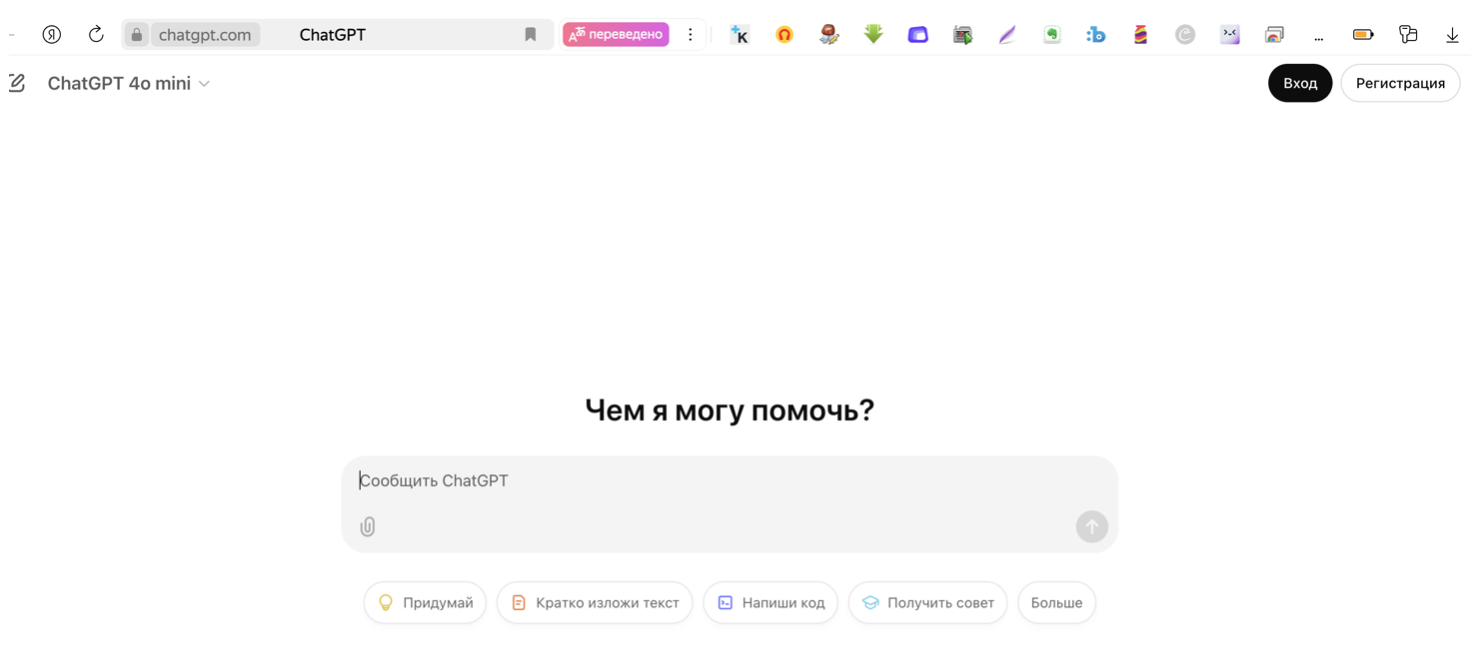Click the pink 'переведено' translation button
1478x652 pixels.
pyautogui.click(x=616, y=34)
